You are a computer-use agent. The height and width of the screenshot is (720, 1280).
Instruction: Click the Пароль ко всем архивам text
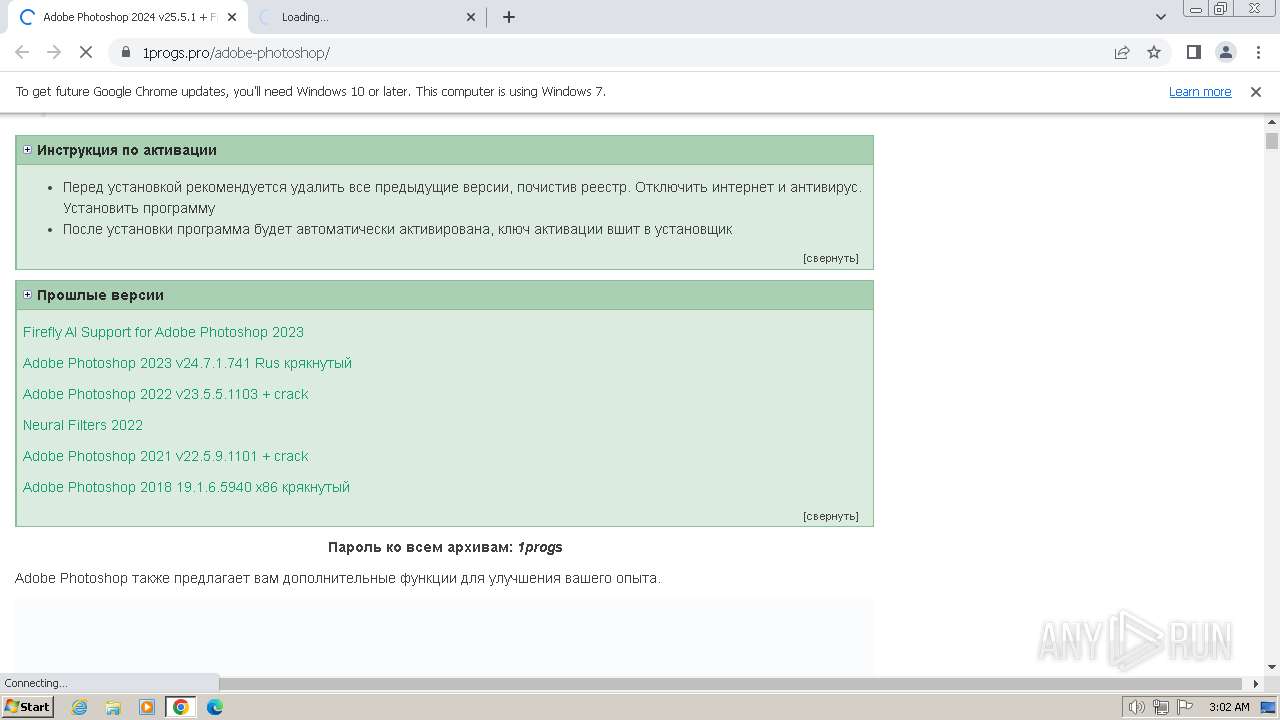pos(445,547)
